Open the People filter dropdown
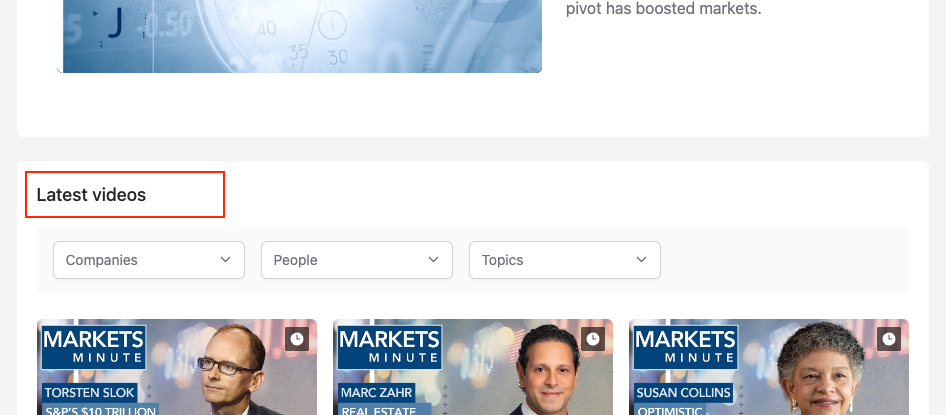The width and height of the screenshot is (946, 415). point(357,260)
